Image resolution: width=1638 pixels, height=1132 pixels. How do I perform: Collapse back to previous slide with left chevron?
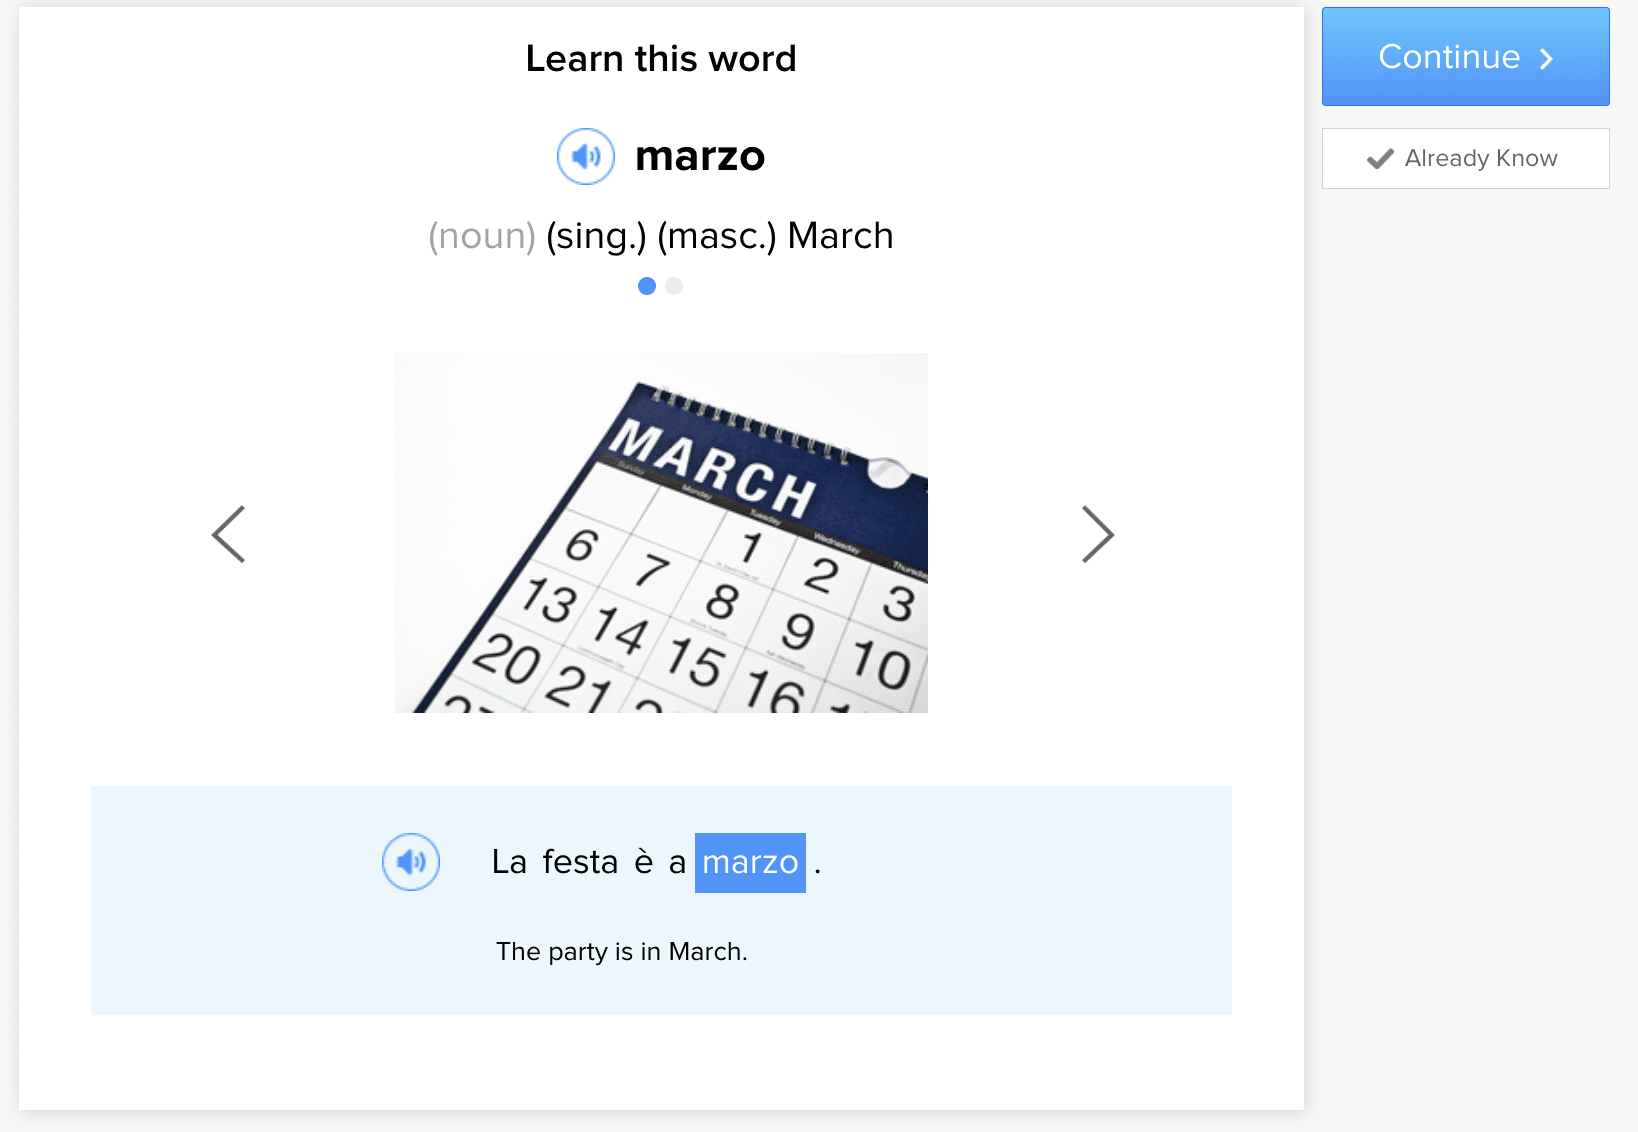228,534
